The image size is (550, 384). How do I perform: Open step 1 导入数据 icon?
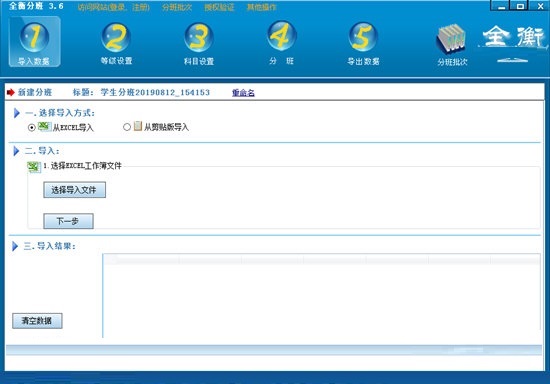click(34, 42)
